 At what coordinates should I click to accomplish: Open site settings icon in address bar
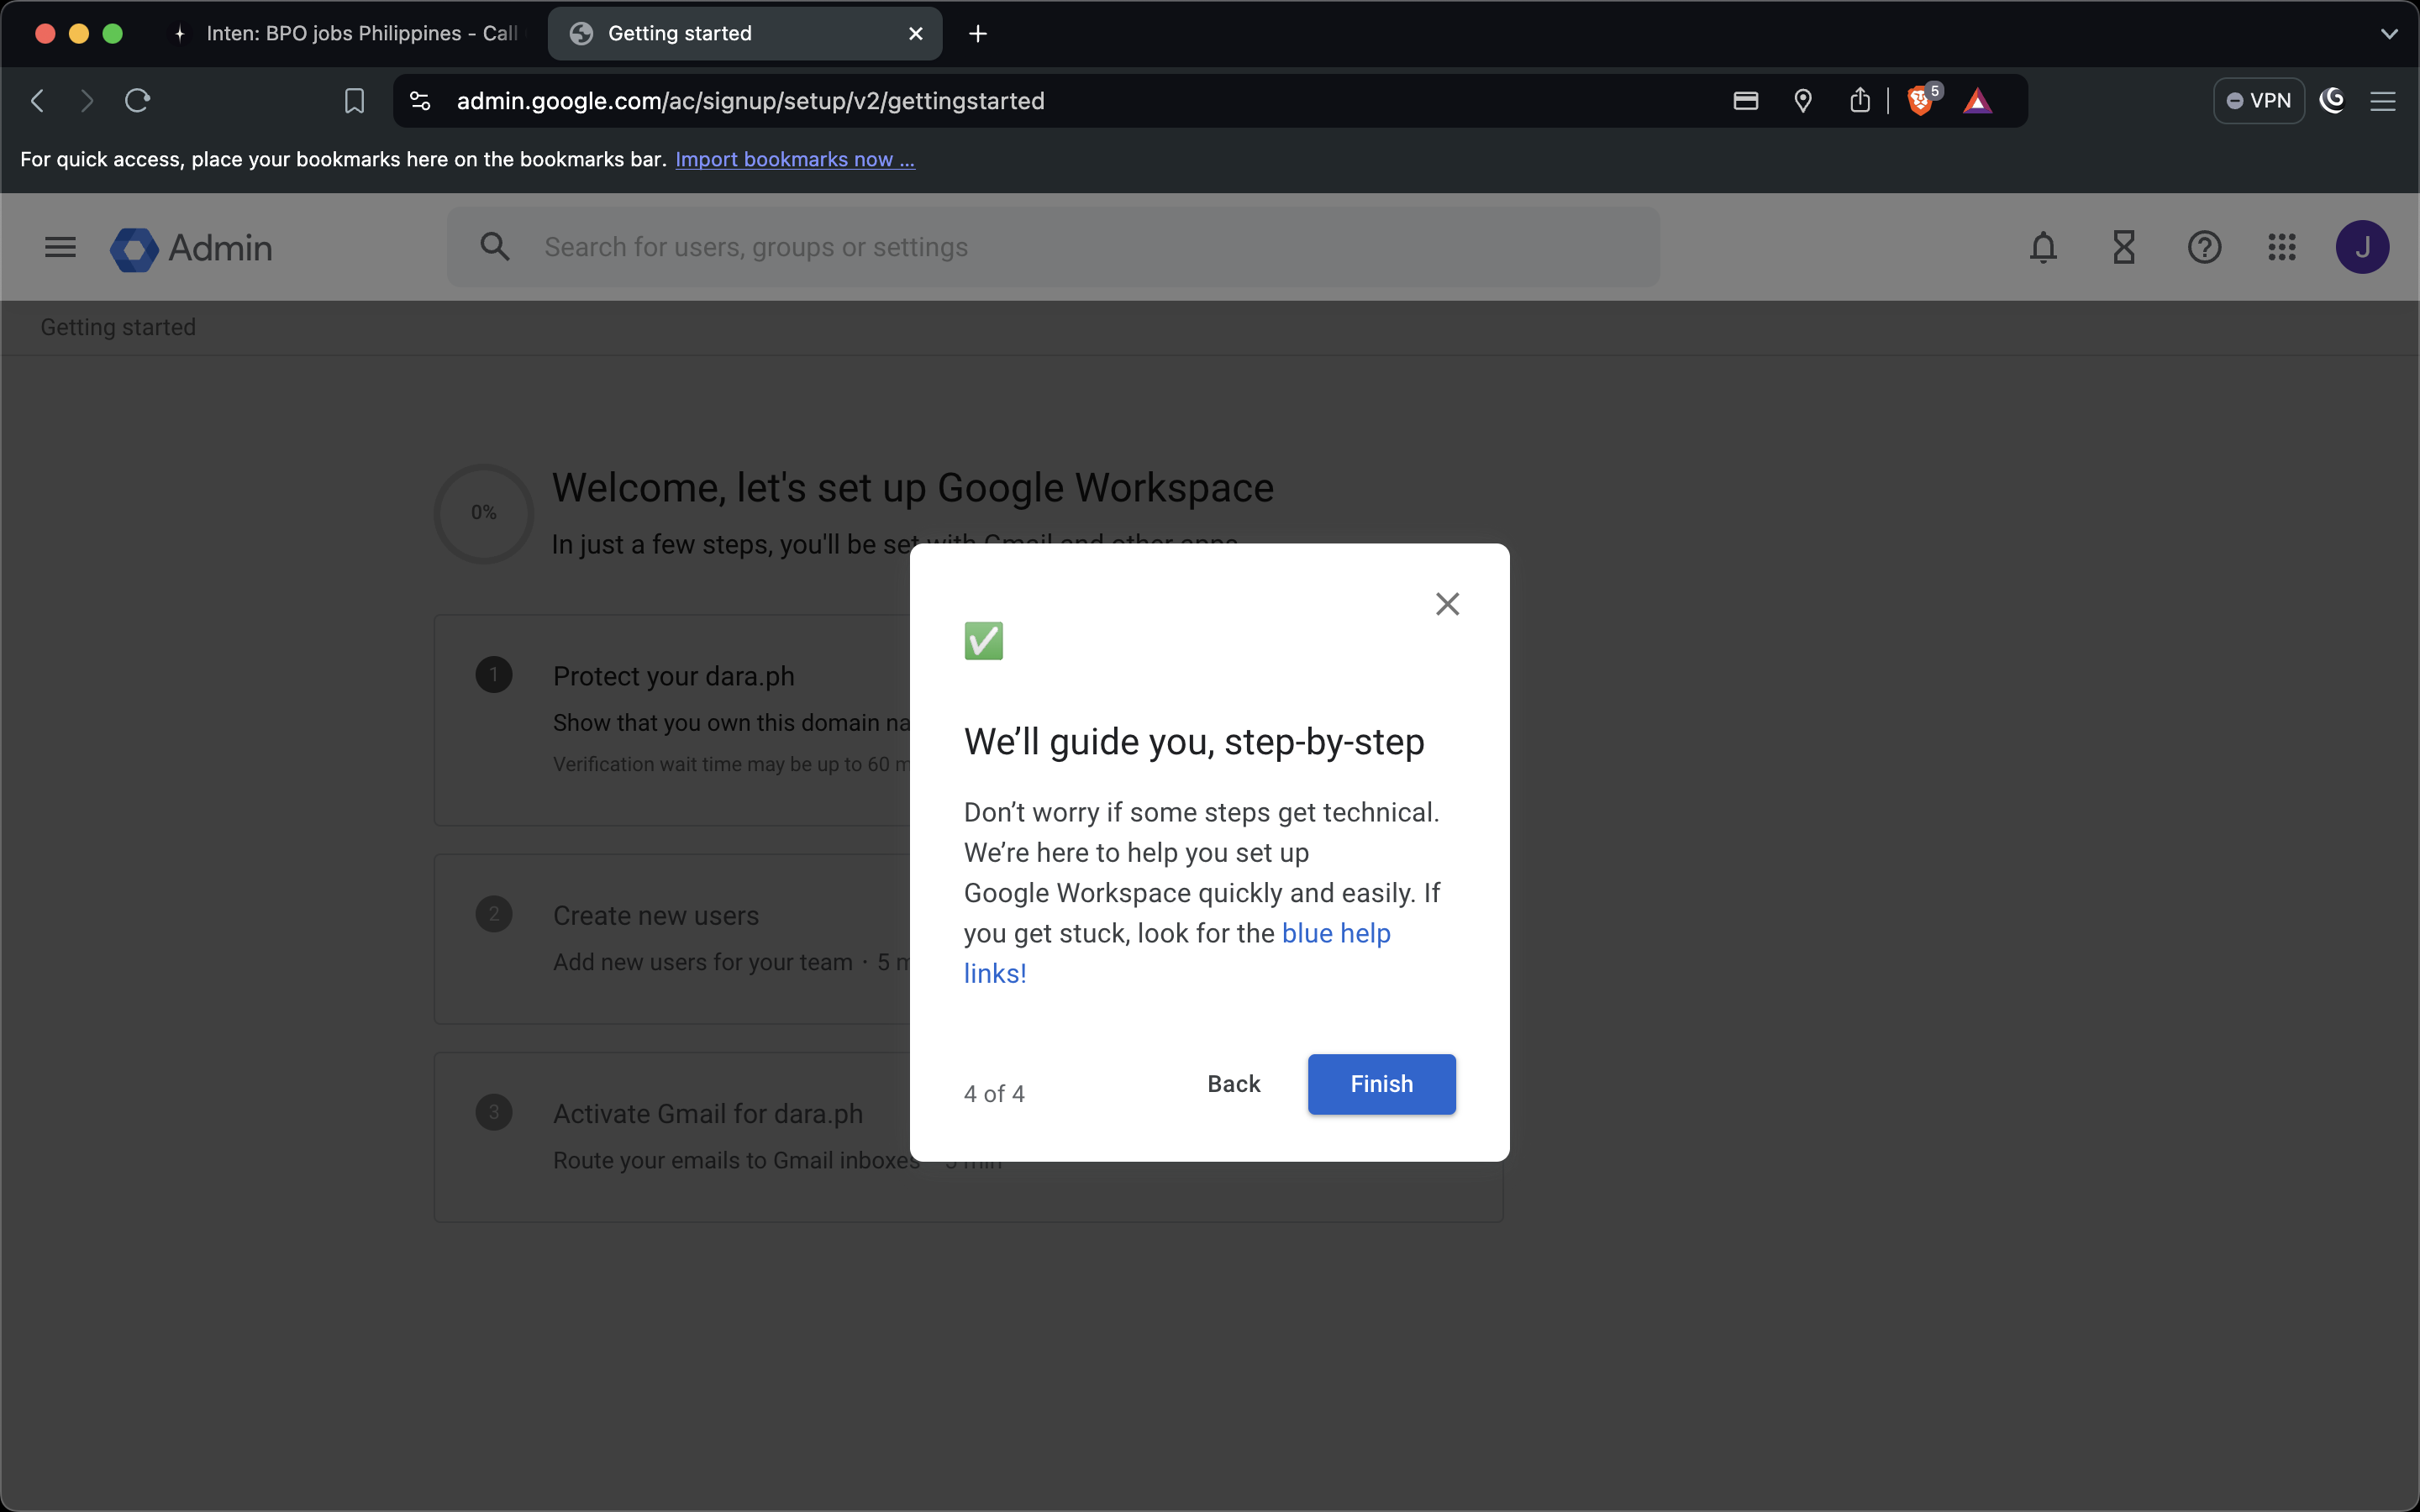[x=420, y=101]
